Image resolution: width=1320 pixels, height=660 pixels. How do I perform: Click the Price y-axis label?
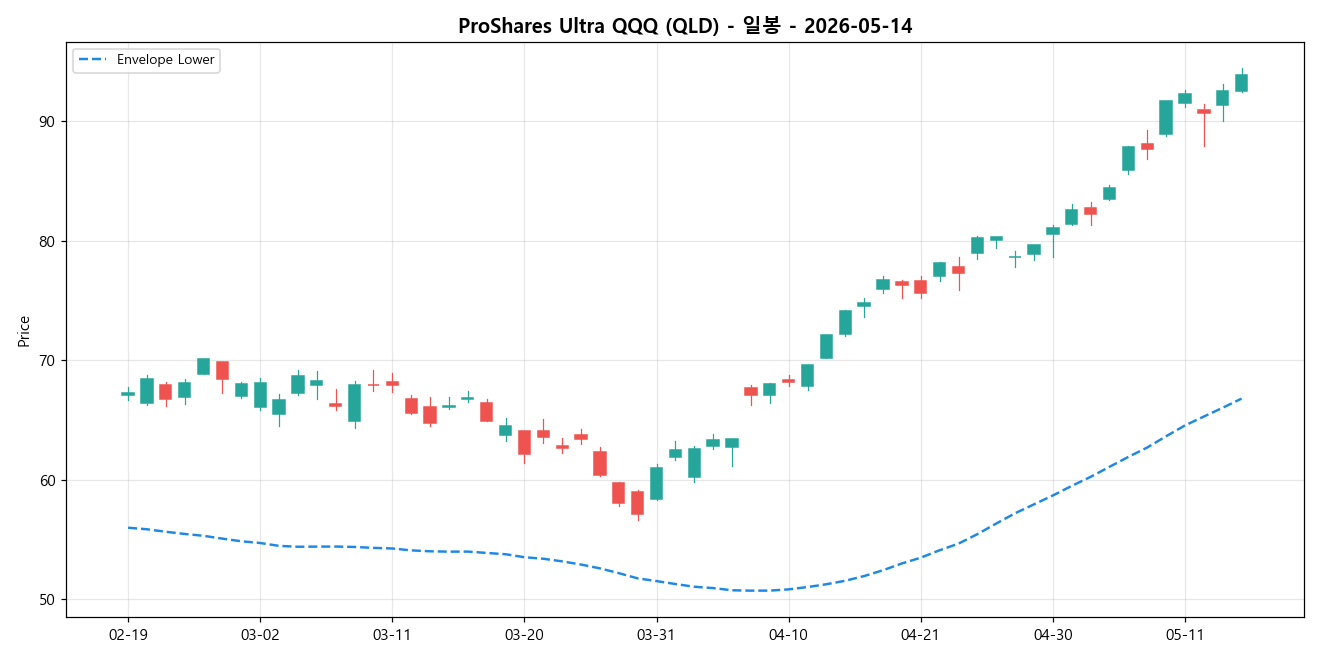pyautogui.click(x=24, y=331)
